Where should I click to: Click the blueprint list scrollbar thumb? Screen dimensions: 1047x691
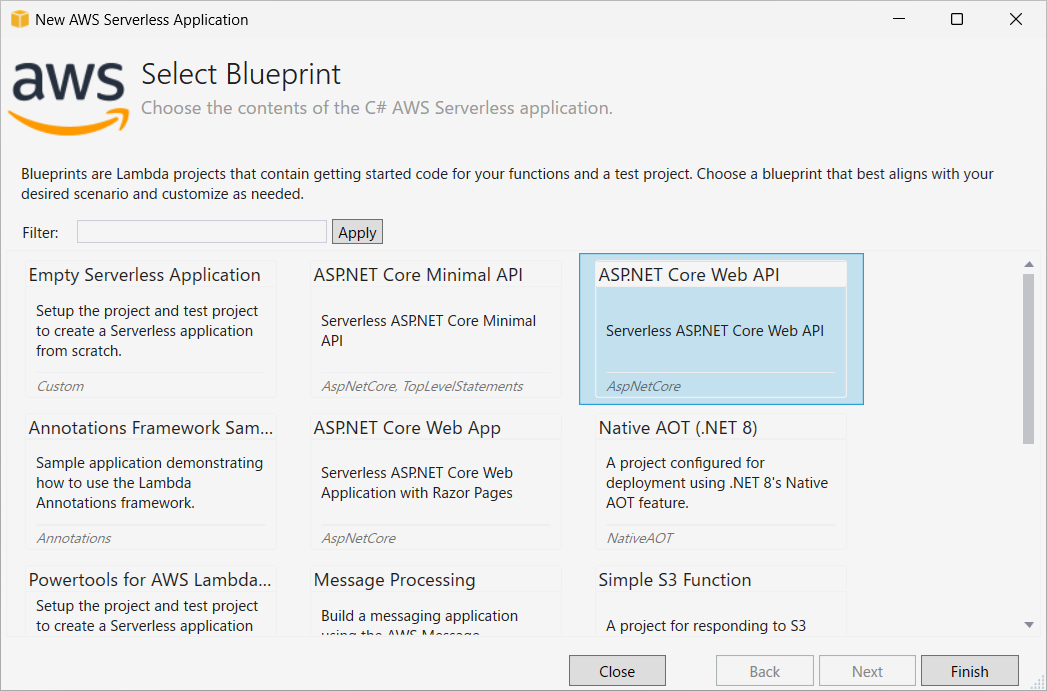(1029, 359)
